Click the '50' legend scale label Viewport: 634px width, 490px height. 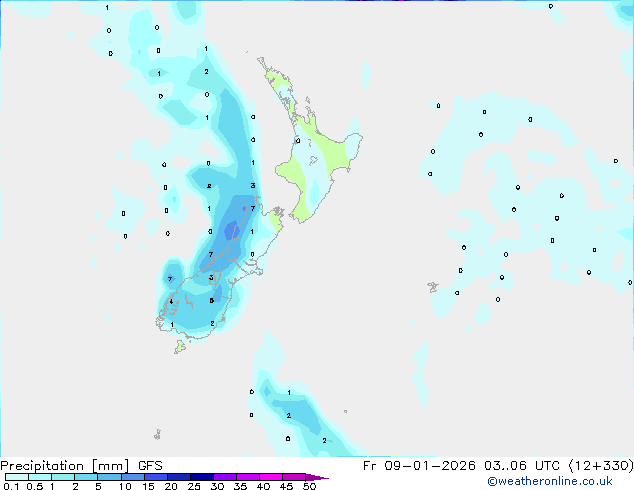(310, 486)
